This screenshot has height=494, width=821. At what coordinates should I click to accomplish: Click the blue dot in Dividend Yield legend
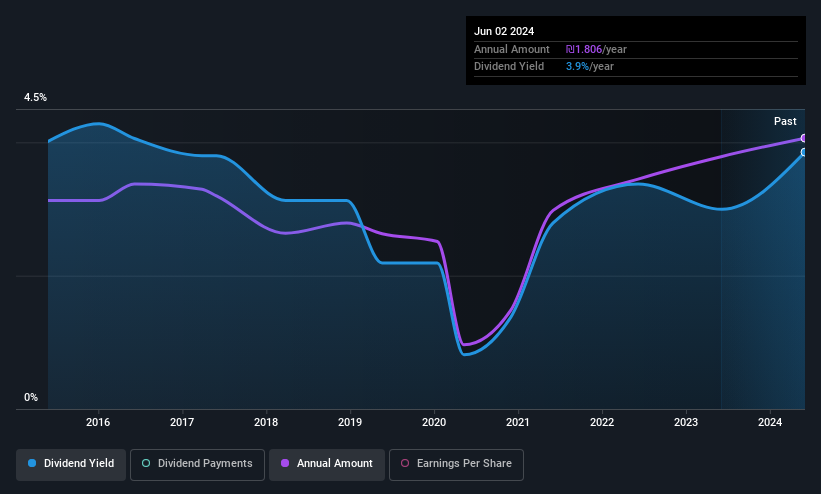(32, 463)
